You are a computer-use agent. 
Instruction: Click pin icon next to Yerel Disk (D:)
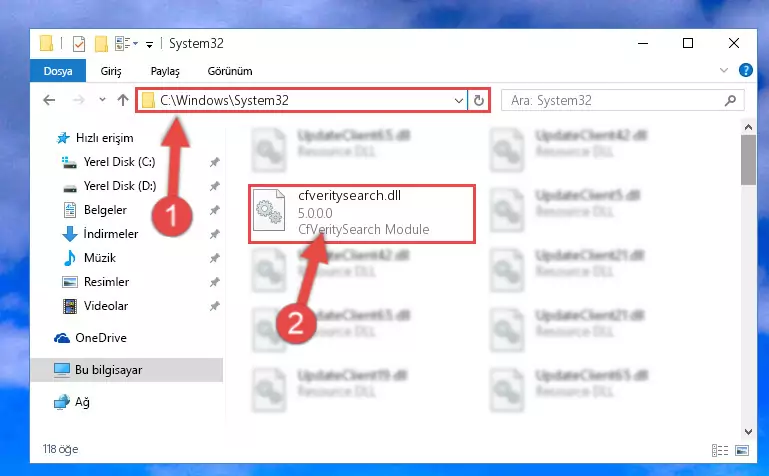[x=214, y=186]
